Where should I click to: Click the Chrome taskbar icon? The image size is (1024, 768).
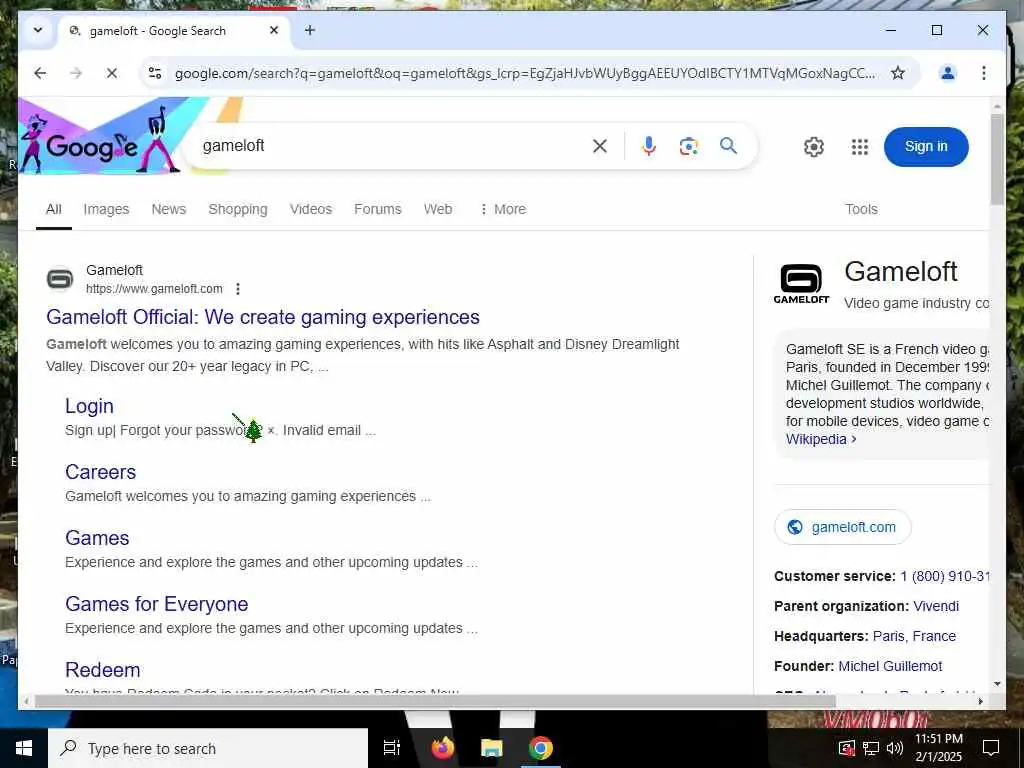tap(541, 748)
